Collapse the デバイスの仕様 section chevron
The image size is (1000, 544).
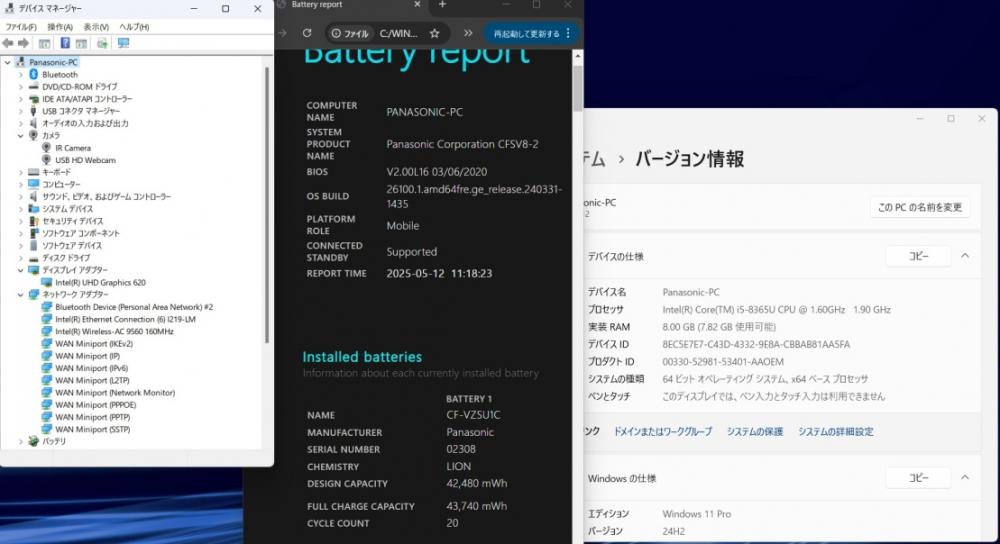[965, 256]
